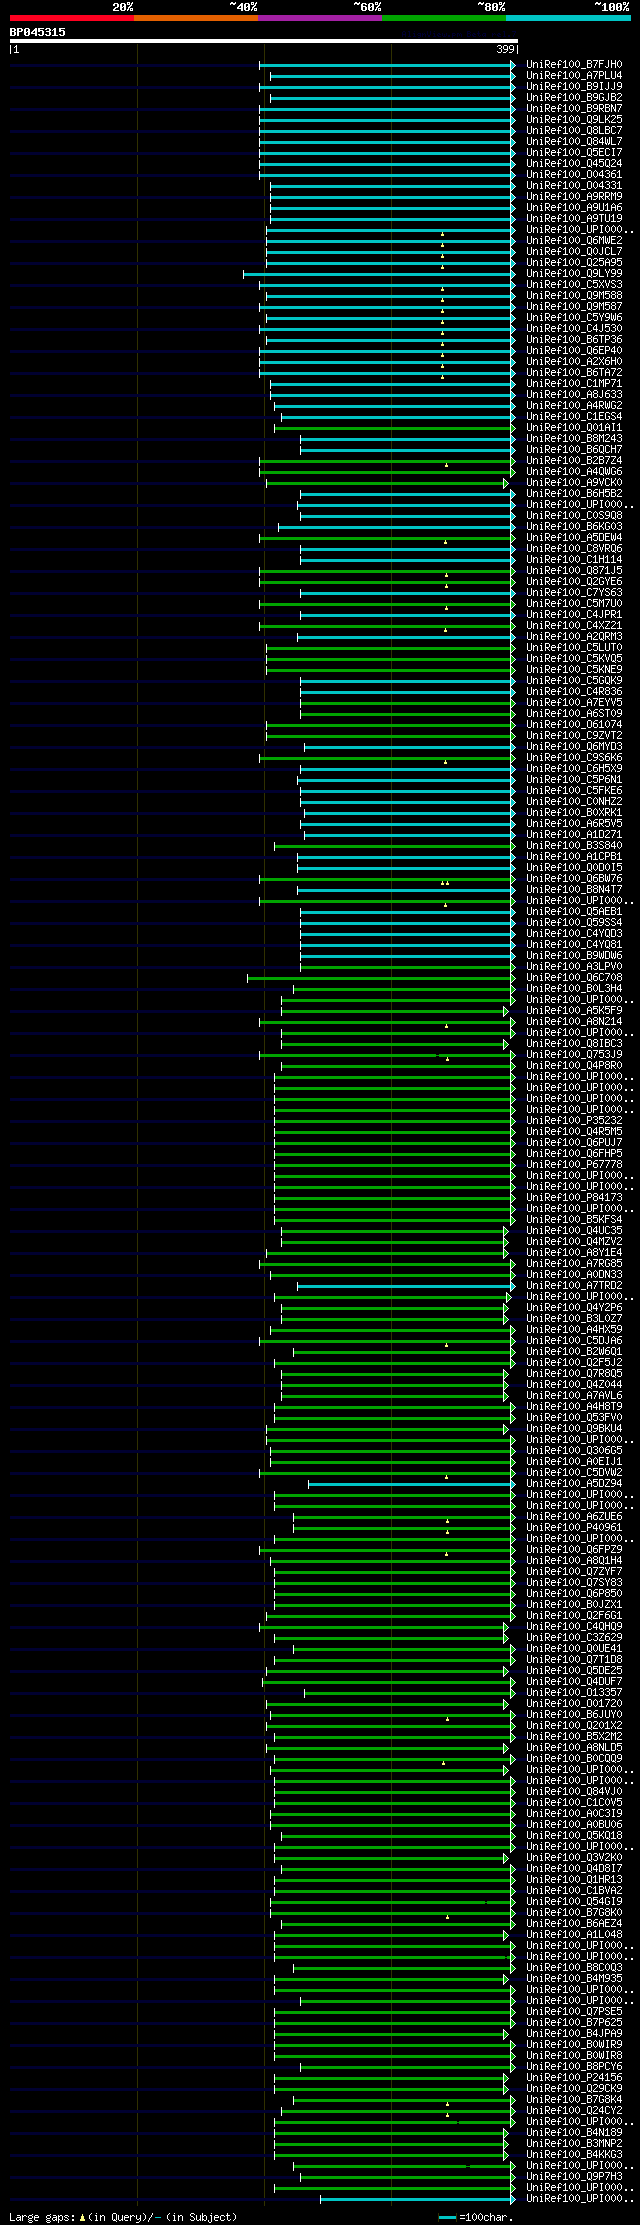Open the UniRef100_A7TRD2 hit
The height and width of the screenshot is (2225, 640).
[574, 1285]
